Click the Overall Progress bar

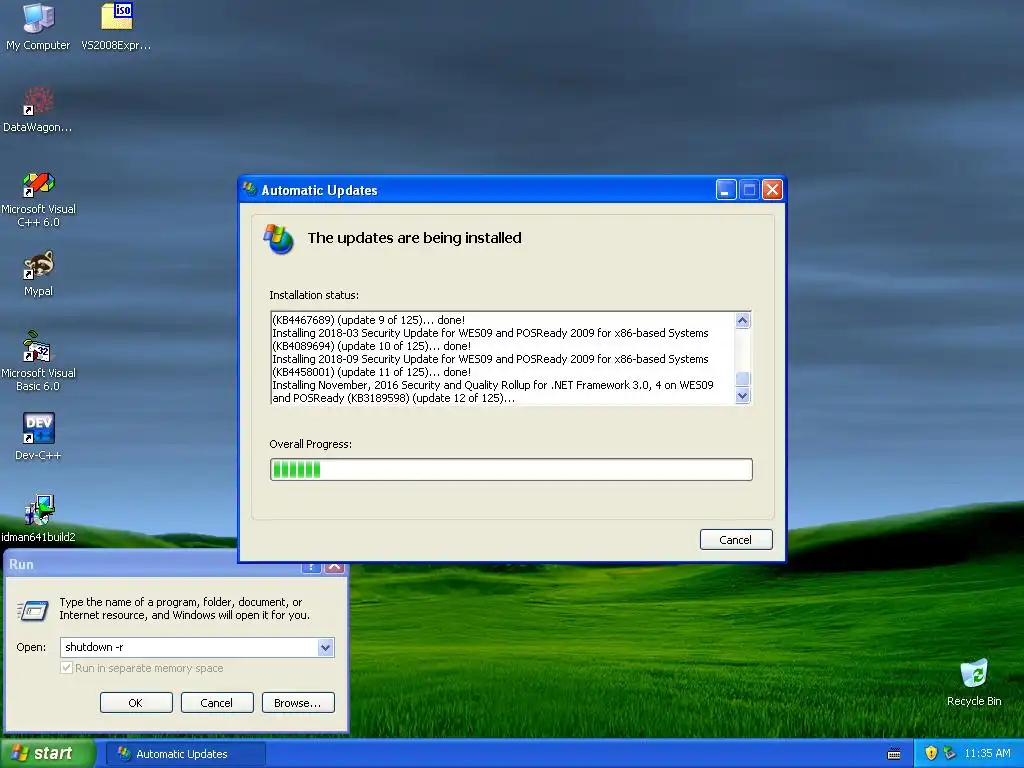pyautogui.click(x=511, y=470)
